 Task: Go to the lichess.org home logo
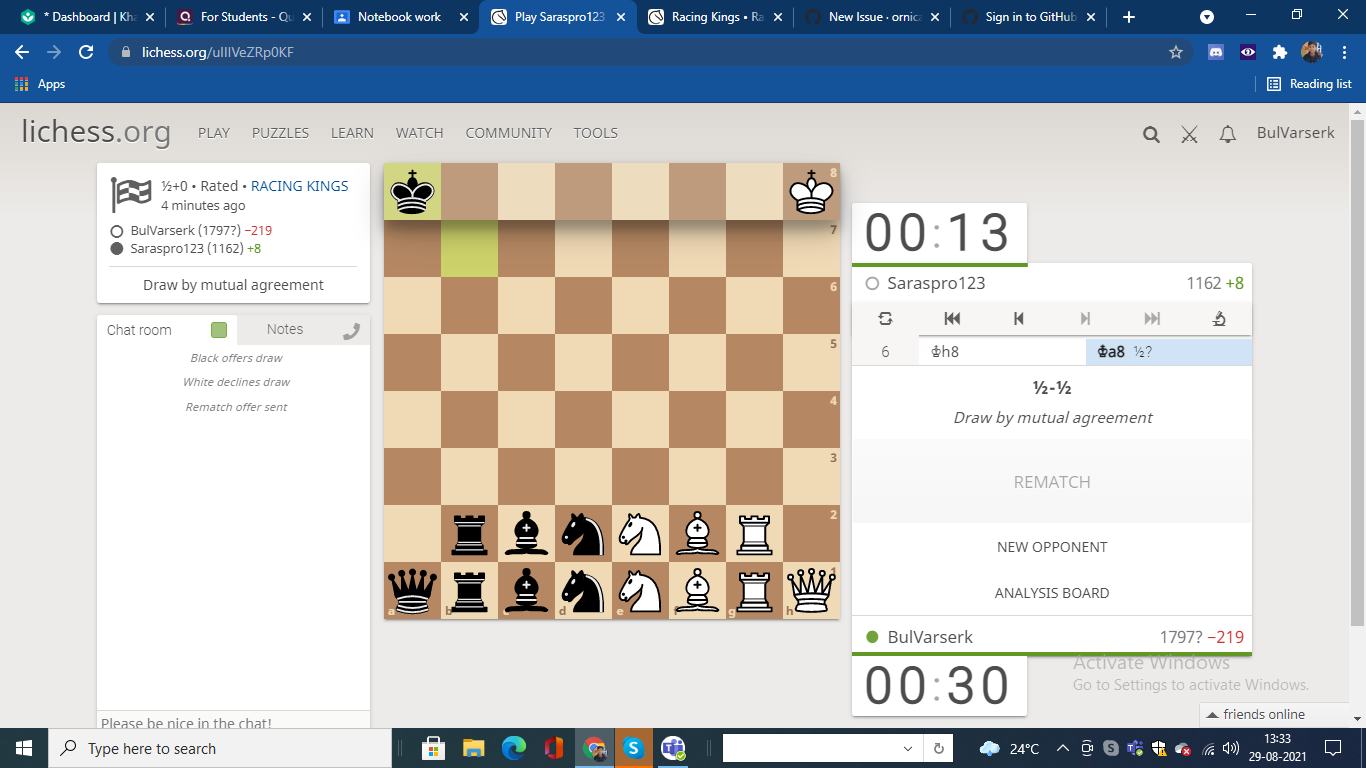point(96,132)
